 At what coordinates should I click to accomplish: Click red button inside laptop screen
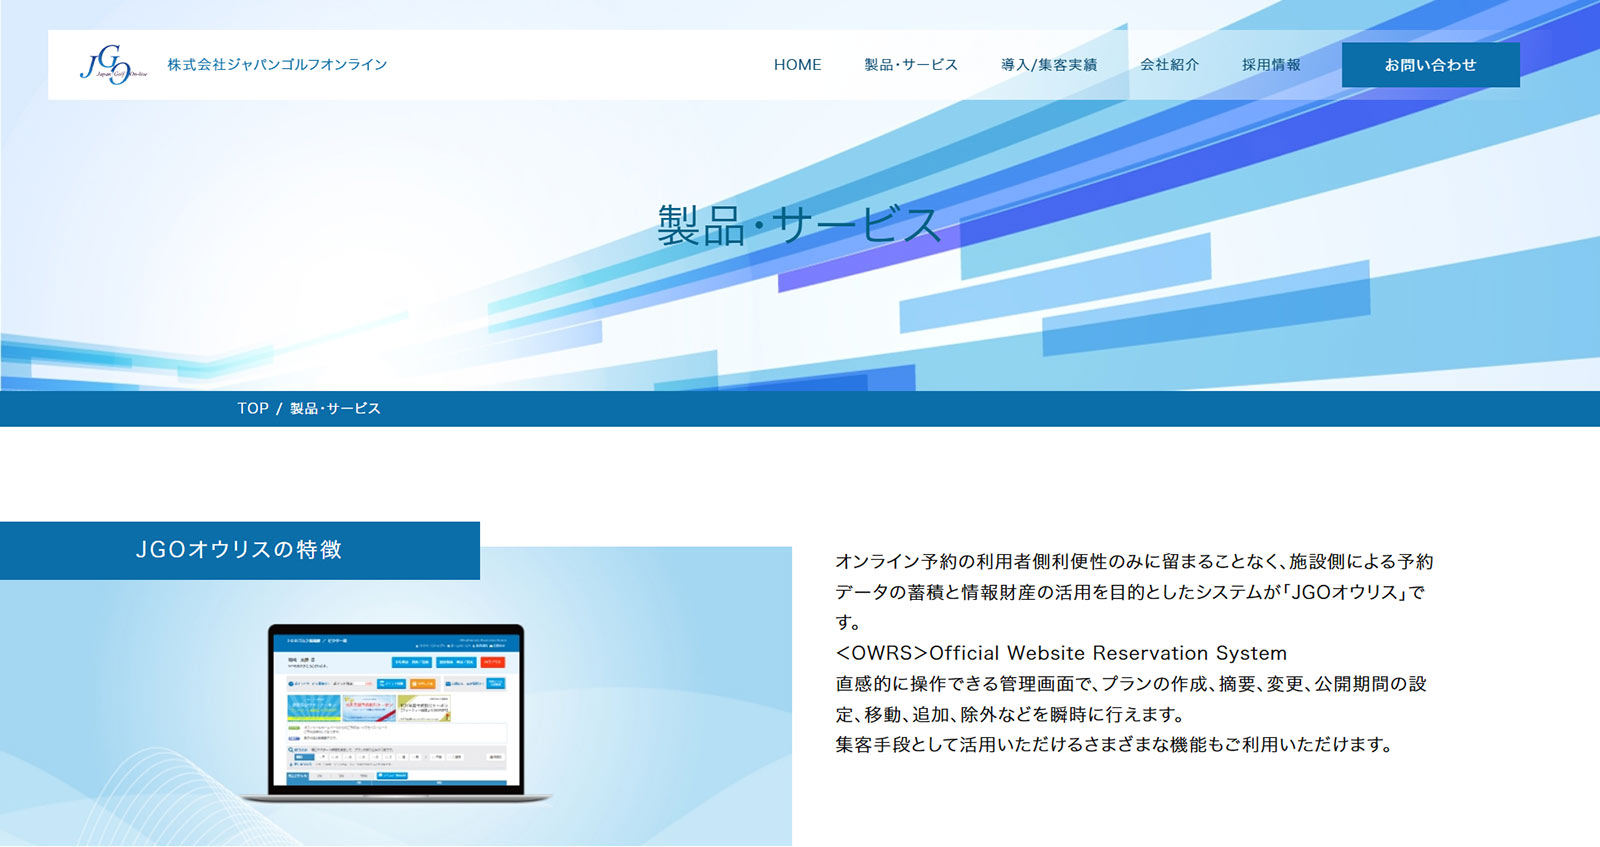493,662
